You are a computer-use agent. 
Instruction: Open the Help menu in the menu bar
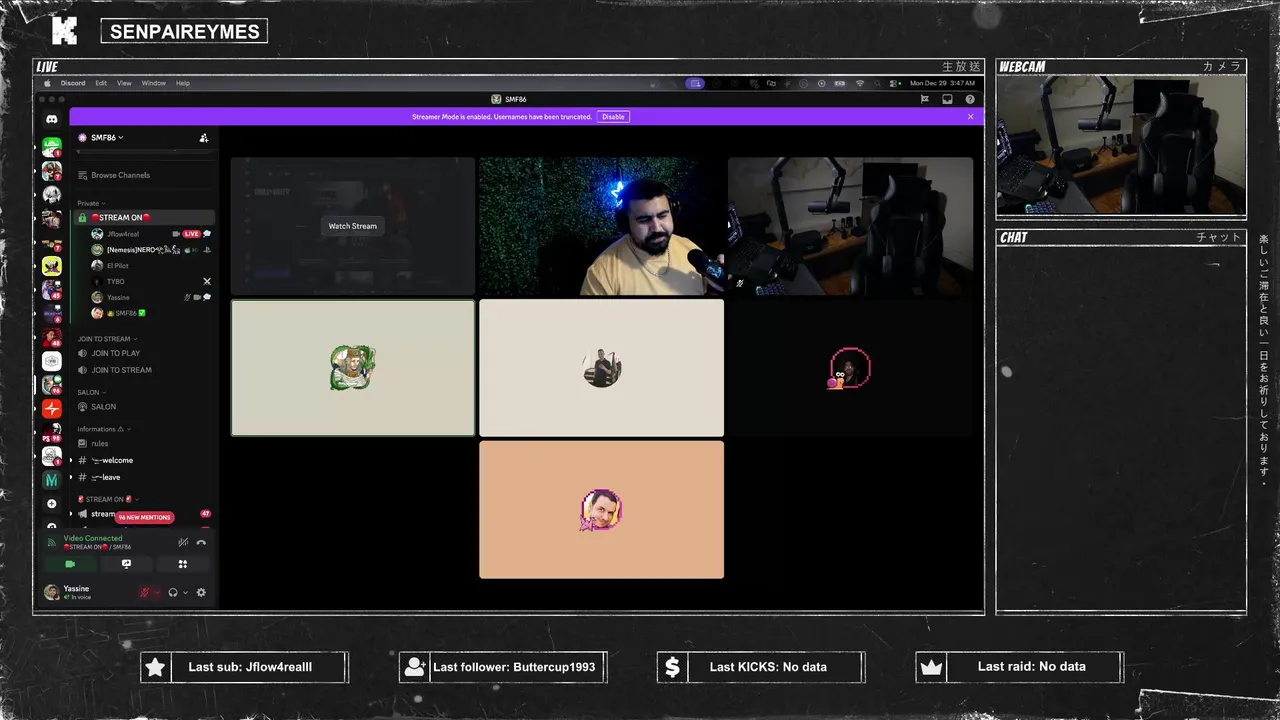[x=183, y=83]
